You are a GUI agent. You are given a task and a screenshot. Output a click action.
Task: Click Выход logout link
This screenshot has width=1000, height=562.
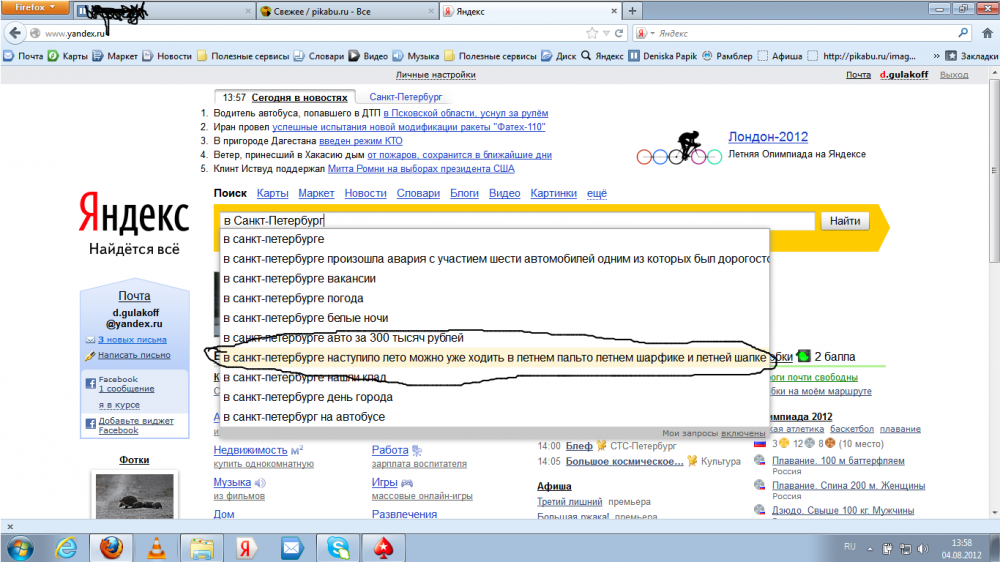(953, 75)
